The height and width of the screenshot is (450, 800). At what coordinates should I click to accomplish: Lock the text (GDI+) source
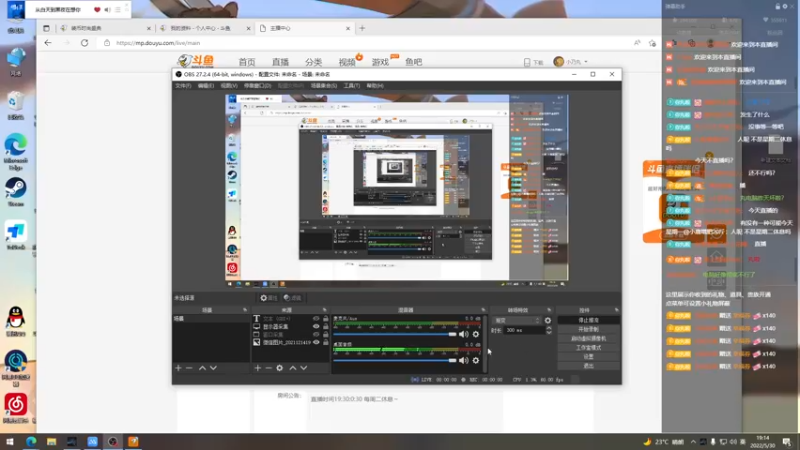pos(326,318)
